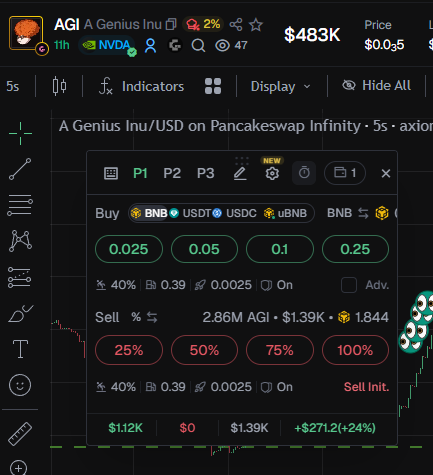Toggle sell percent swap arrows

click(x=152, y=317)
